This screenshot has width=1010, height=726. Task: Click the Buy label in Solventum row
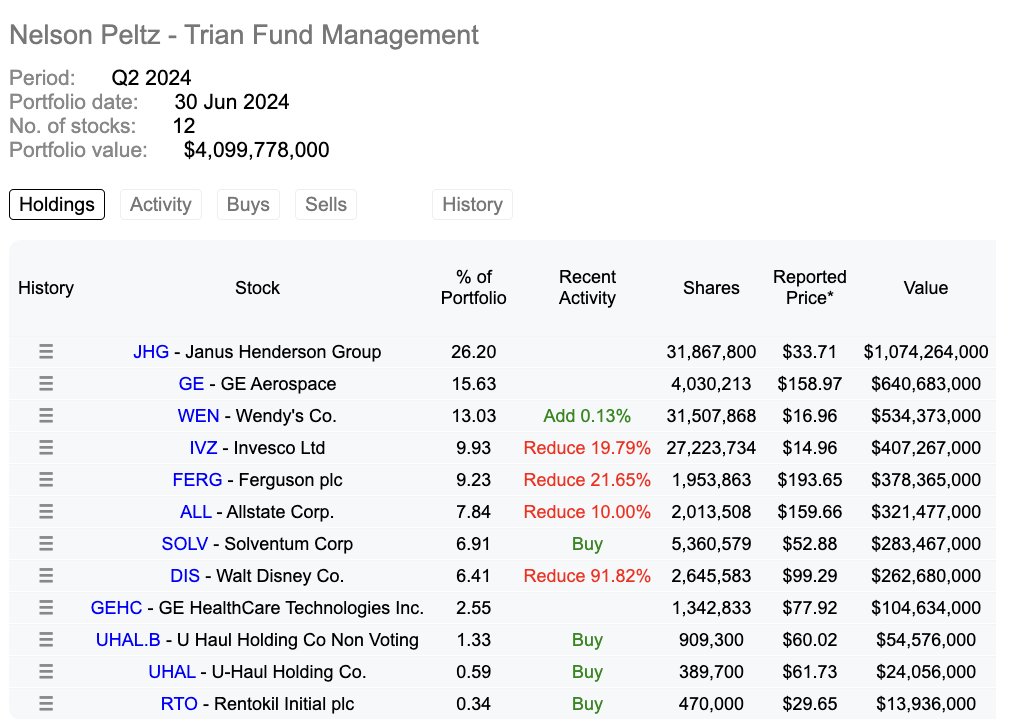point(587,544)
